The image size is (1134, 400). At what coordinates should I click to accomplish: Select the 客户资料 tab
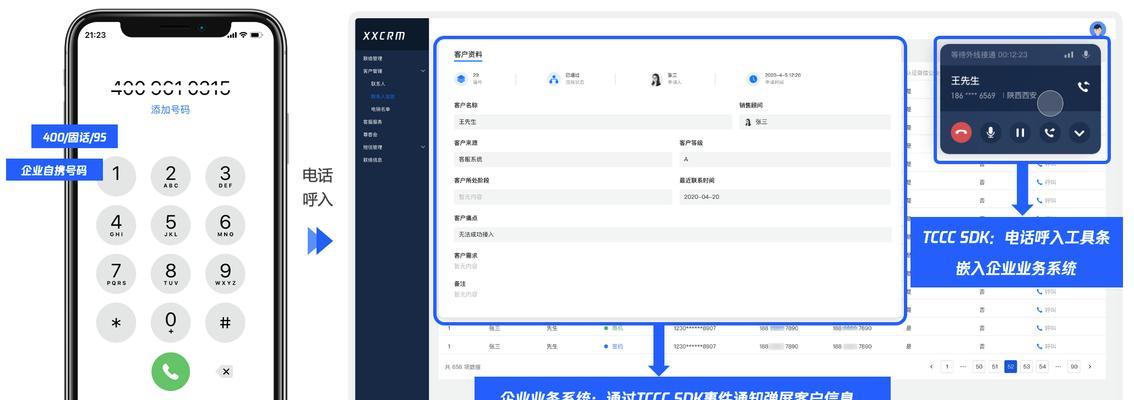click(x=468, y=55)
